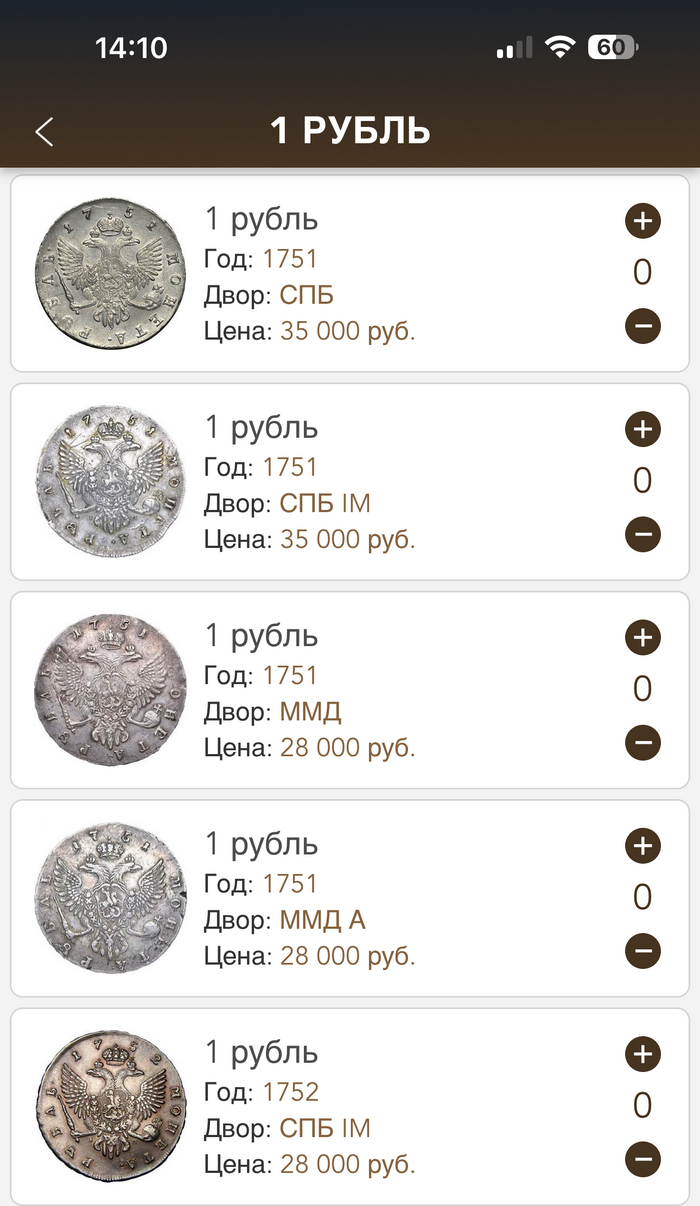Increment count of 1751 ММД А ruble
The image size is (700, 1206).
(643, 846)
